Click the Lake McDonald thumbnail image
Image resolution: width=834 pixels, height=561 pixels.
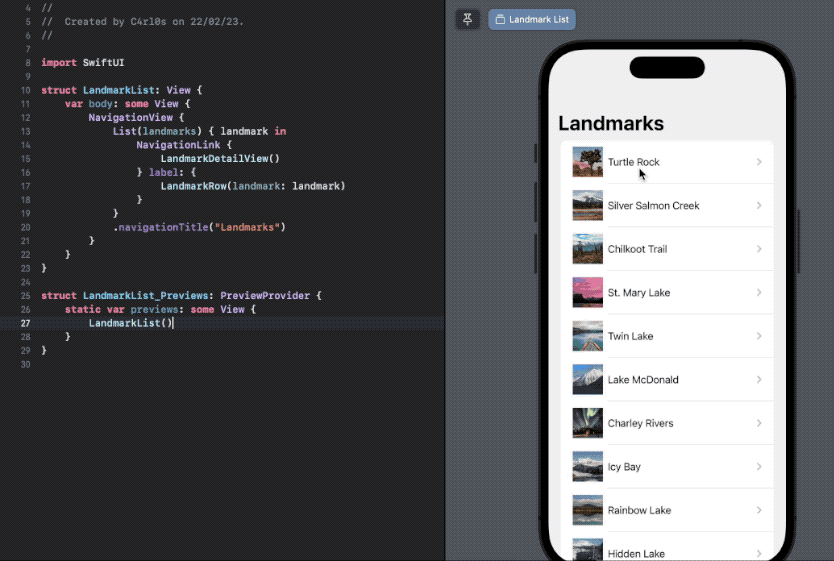[588, 380]
